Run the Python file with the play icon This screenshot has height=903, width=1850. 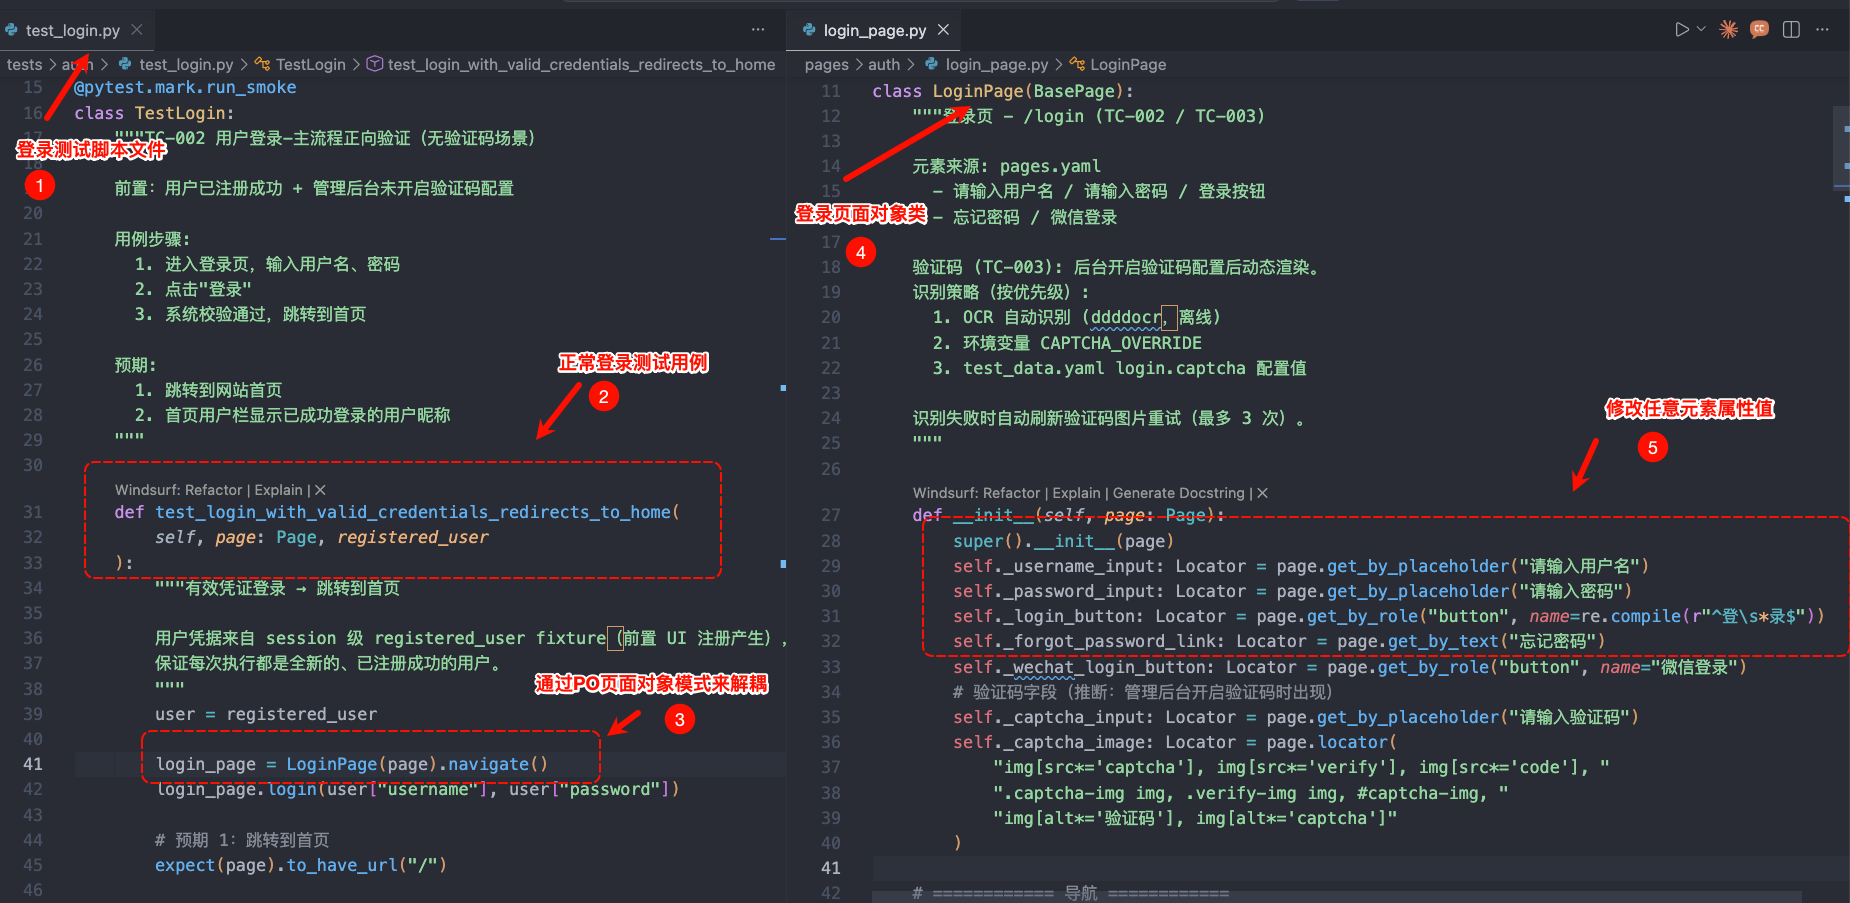coord(1682,30)
